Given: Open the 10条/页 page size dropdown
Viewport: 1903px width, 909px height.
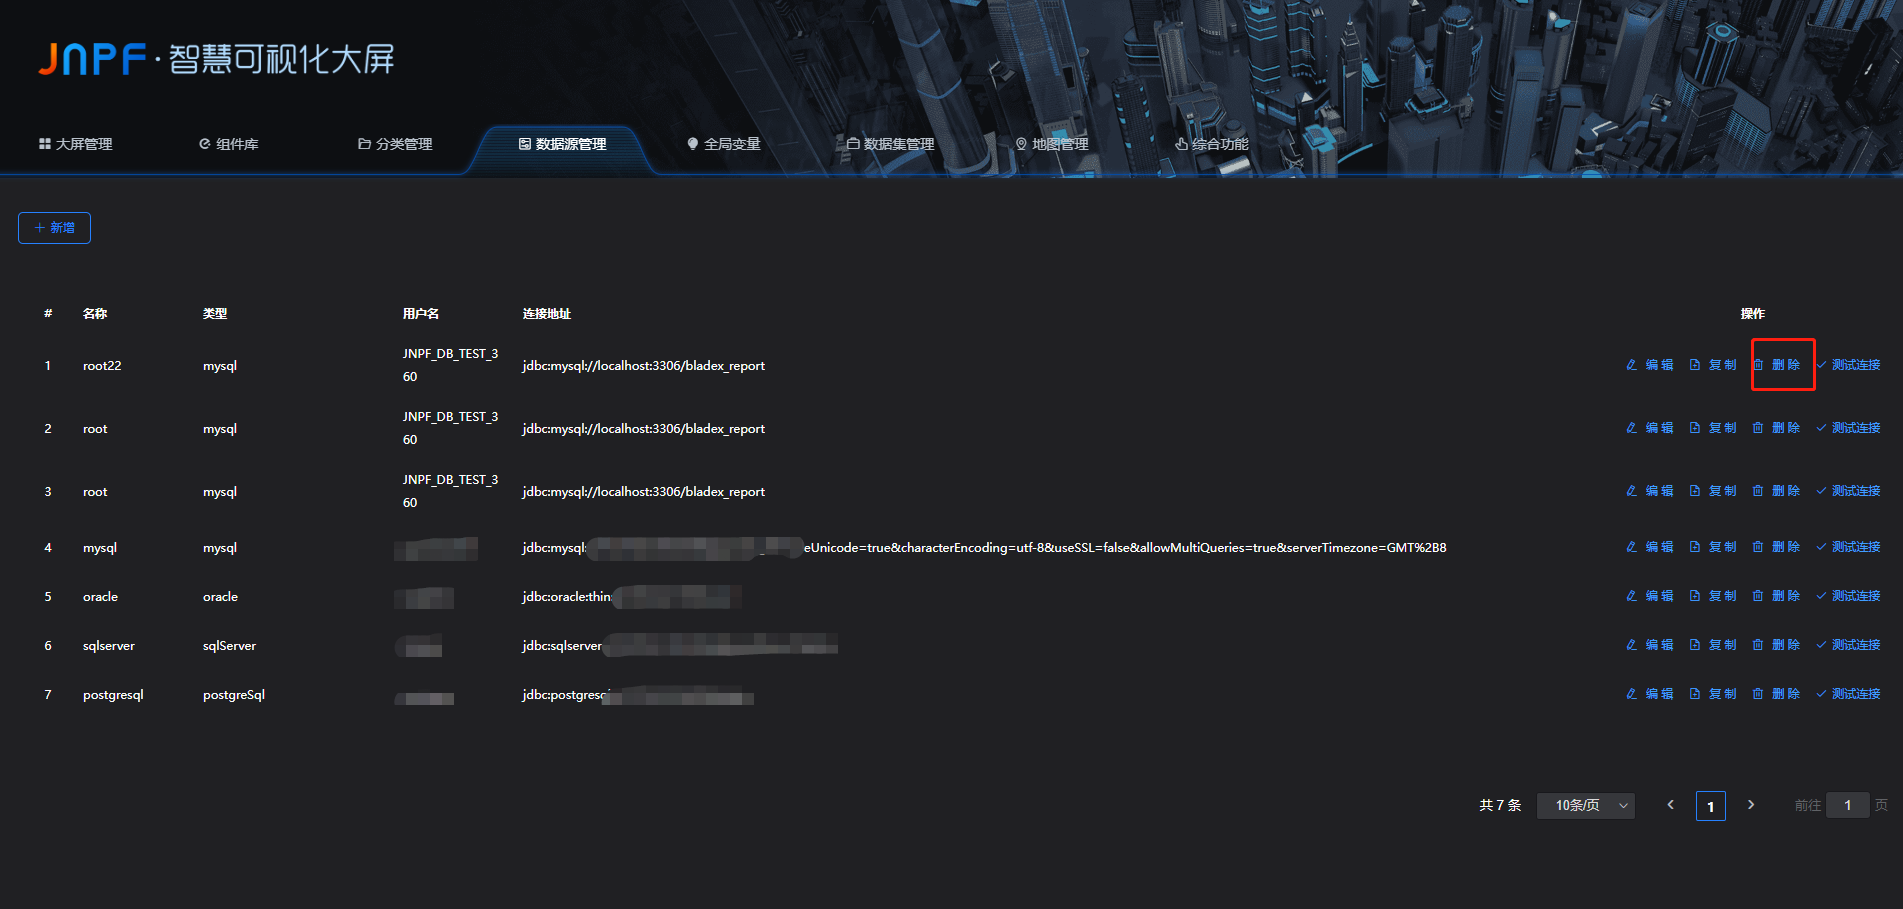Looking at the screenshot, I should (1586, 805).
